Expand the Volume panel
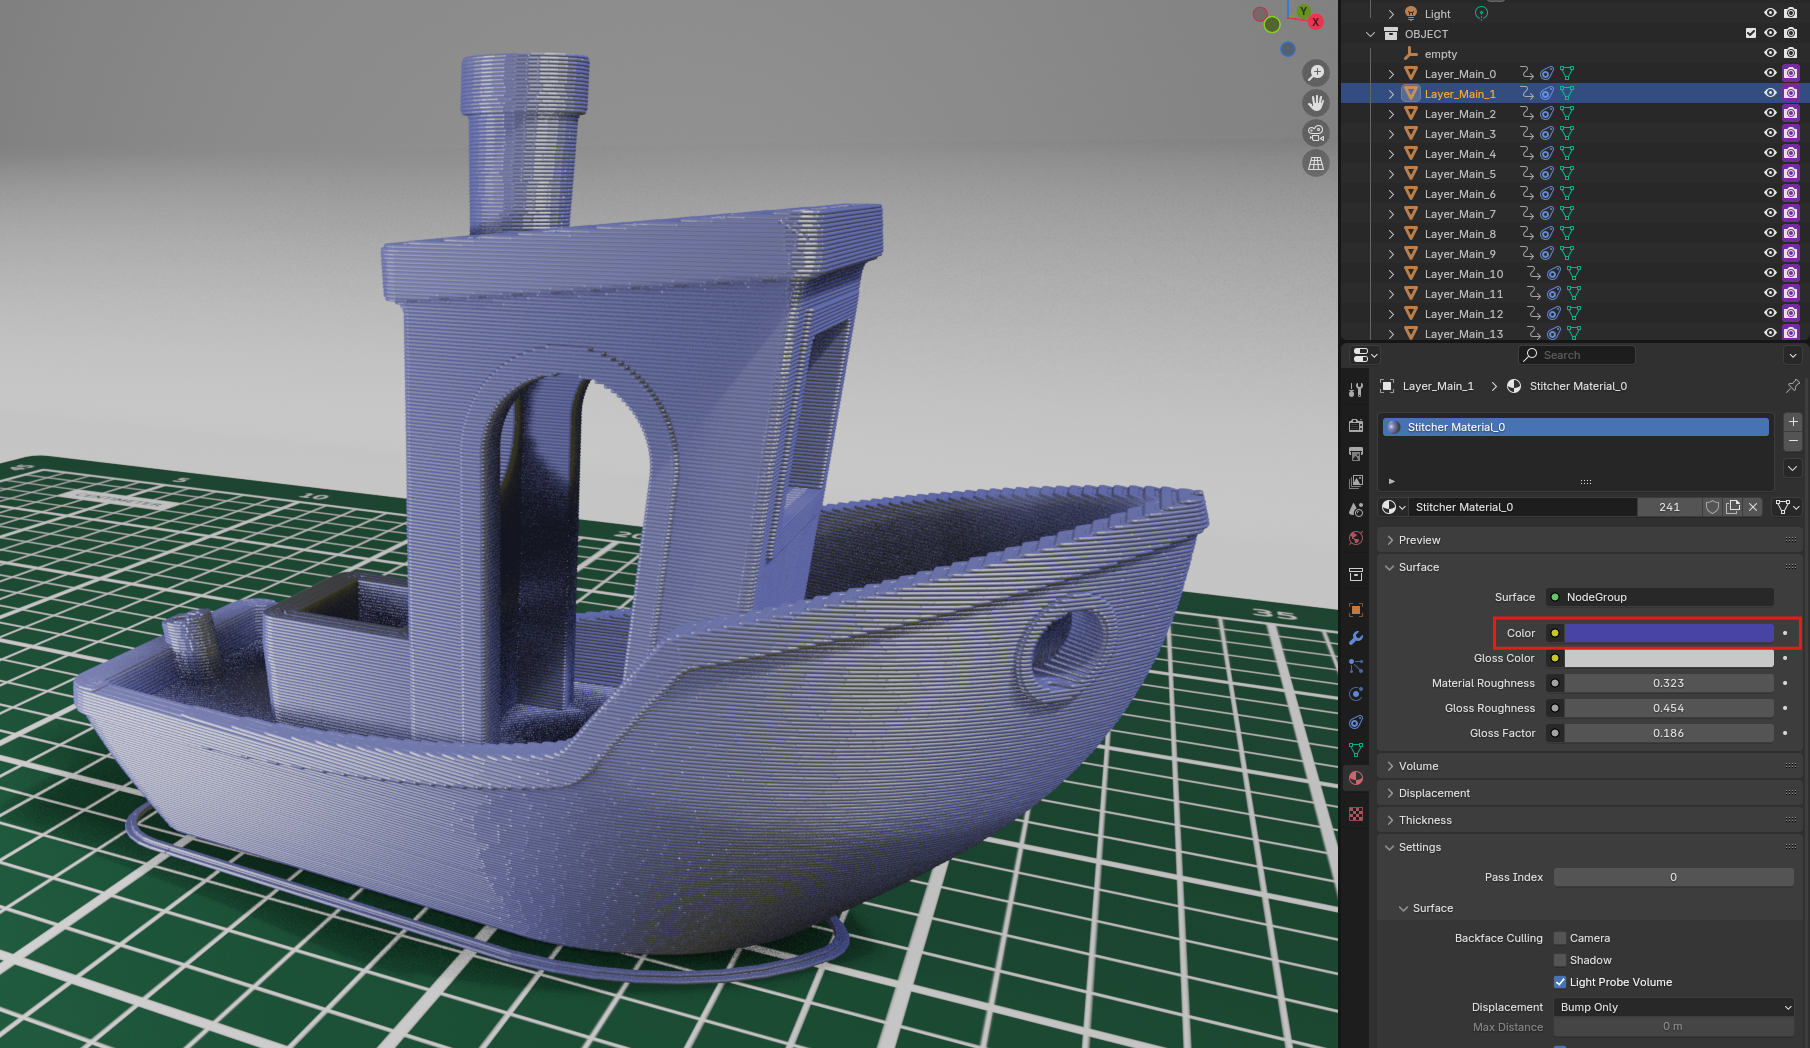This screenshot has height=1048, width=1810. pos(1418,766)
